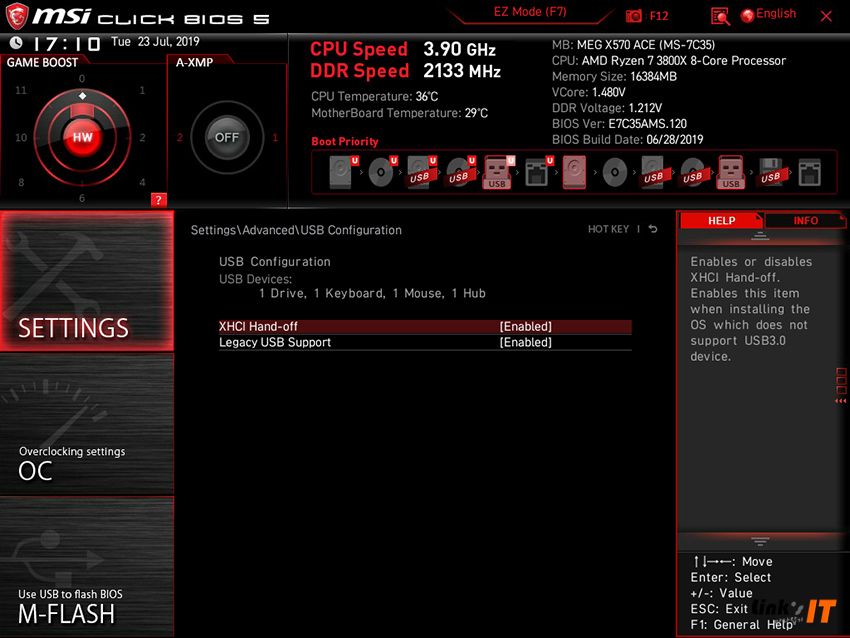This screenshot has width=850, height=638.
Task: Select the XHCI Hand-off row
Action: tap(425, 326)
